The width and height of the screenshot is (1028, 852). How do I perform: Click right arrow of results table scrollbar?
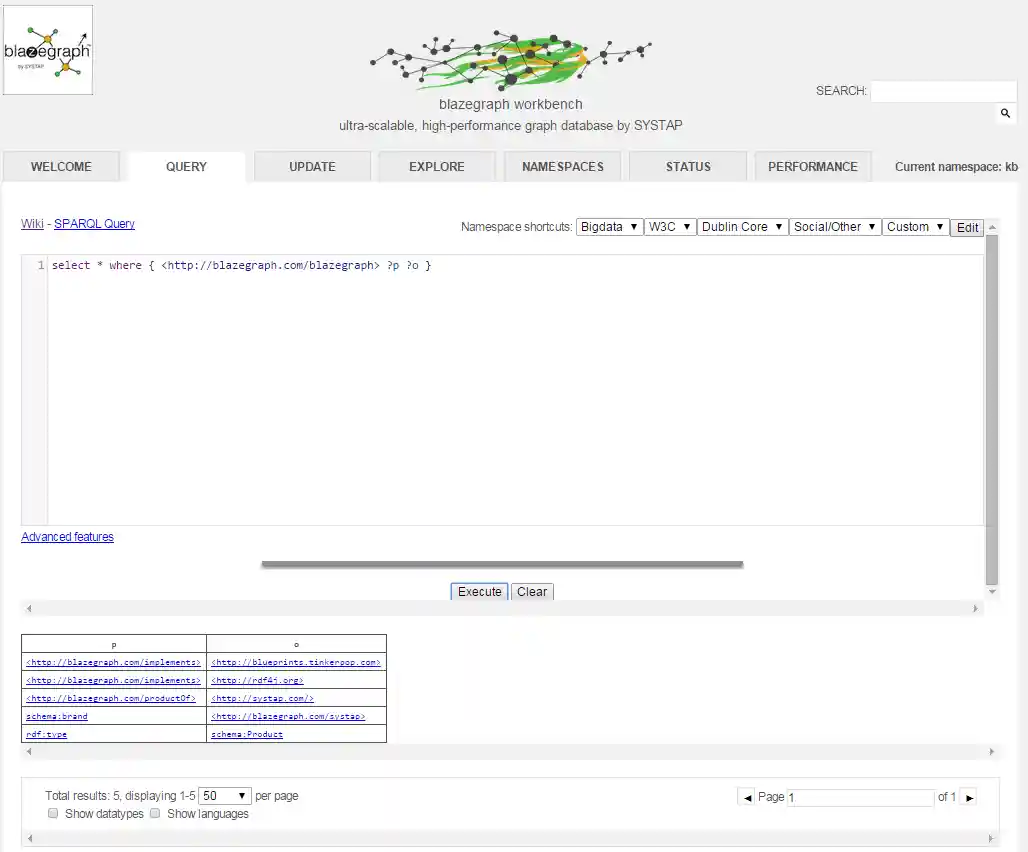click(x=991, y=752)
